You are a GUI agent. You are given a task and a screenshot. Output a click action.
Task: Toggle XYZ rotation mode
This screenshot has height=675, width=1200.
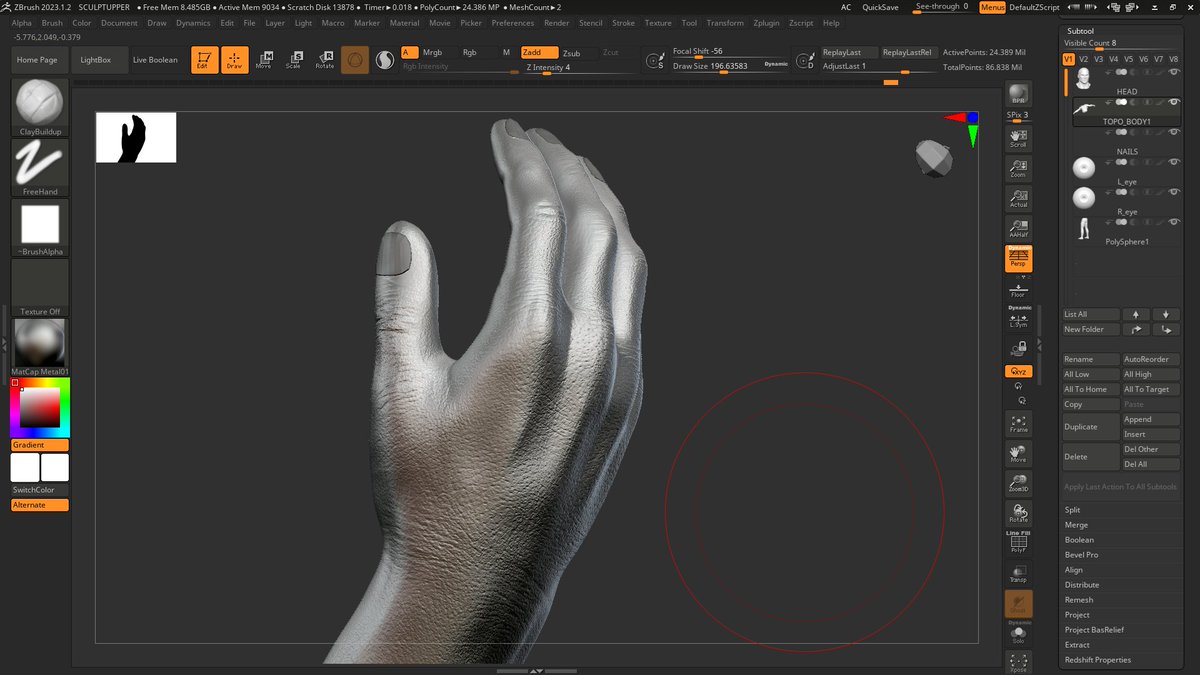coord(1018,371)
